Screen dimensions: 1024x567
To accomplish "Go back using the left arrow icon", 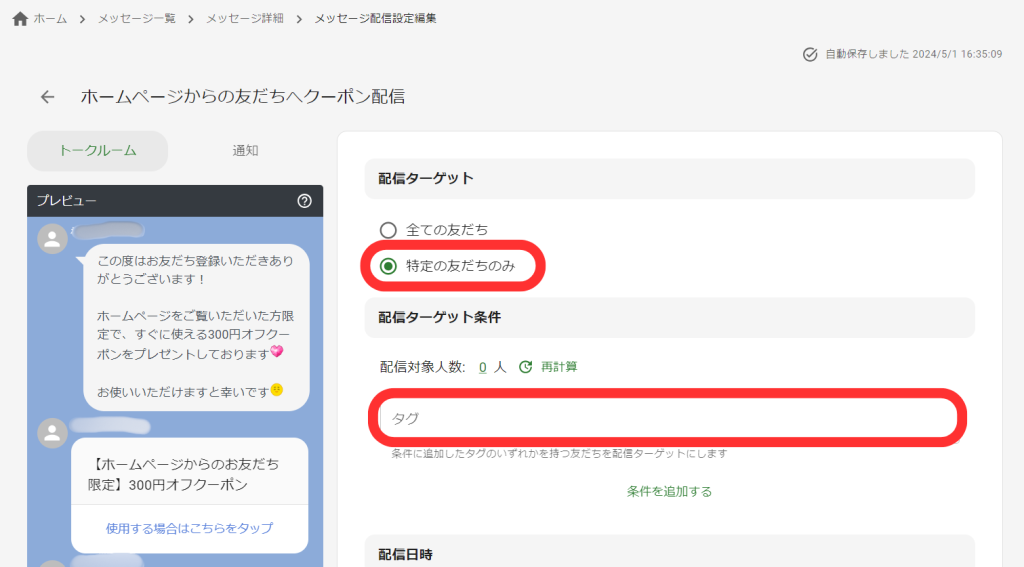I will tap(48, 97).
